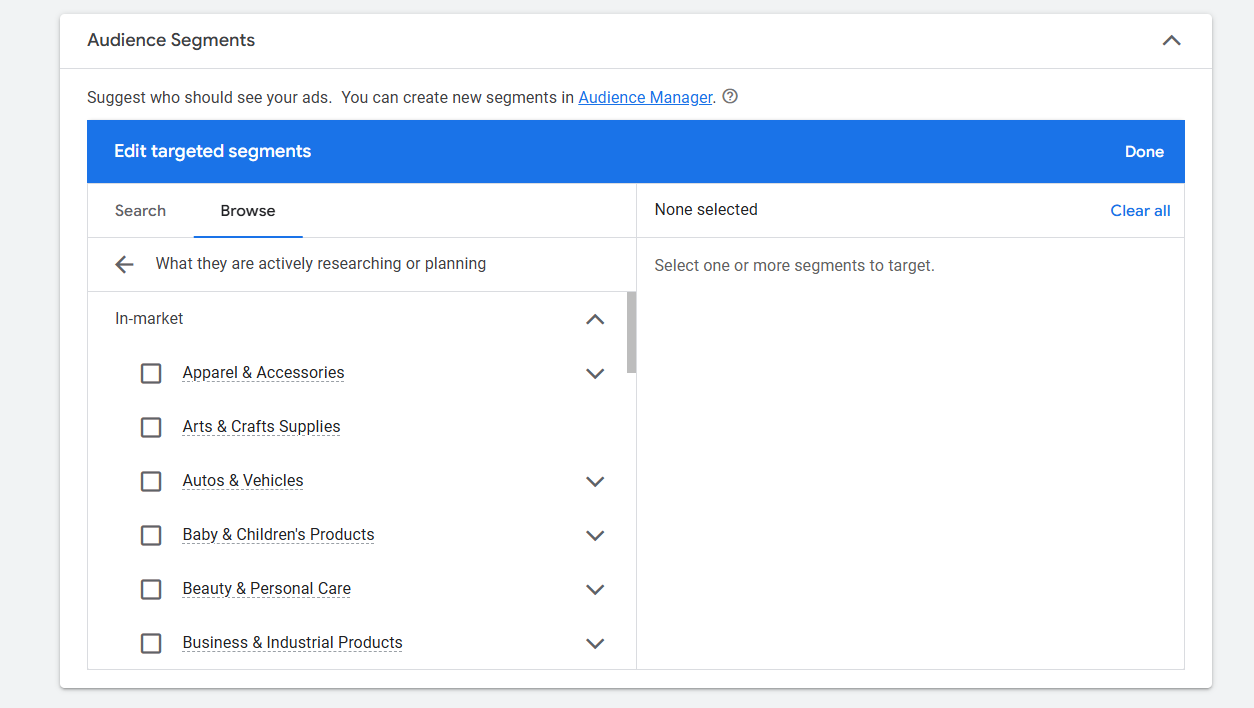The image size is (1254, 708).
Task: Click the help question mark icon
Action: (x=730, y=97)
